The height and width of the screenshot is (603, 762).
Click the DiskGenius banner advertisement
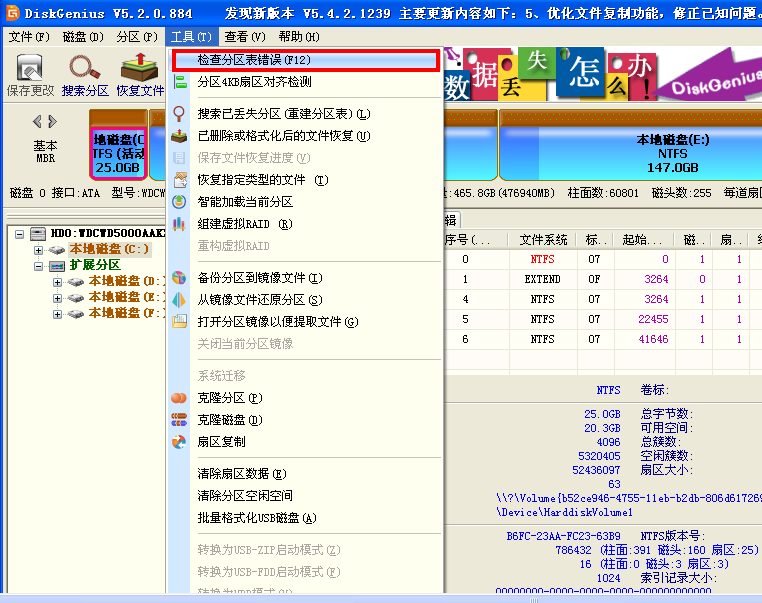tap(600, 75)
